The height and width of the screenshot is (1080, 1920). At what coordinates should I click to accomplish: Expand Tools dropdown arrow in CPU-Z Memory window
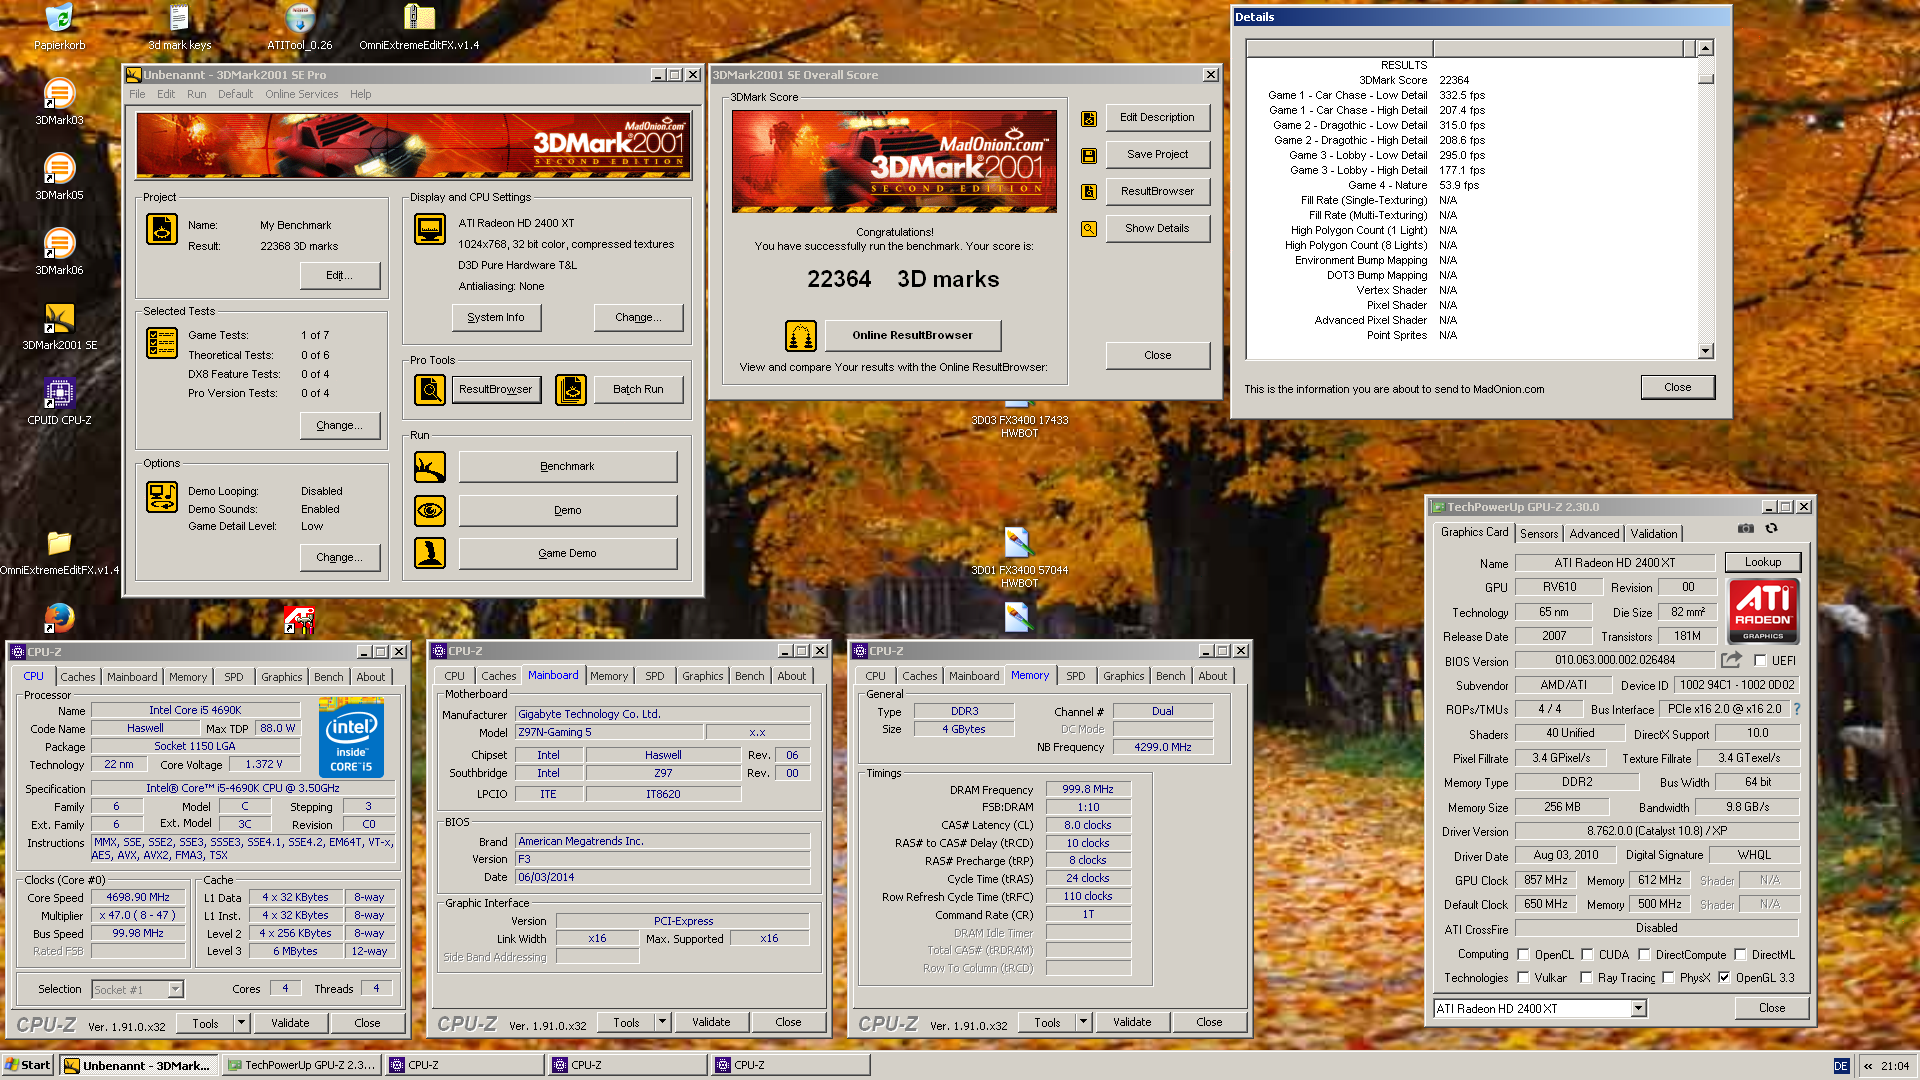coord(1083,1022)
